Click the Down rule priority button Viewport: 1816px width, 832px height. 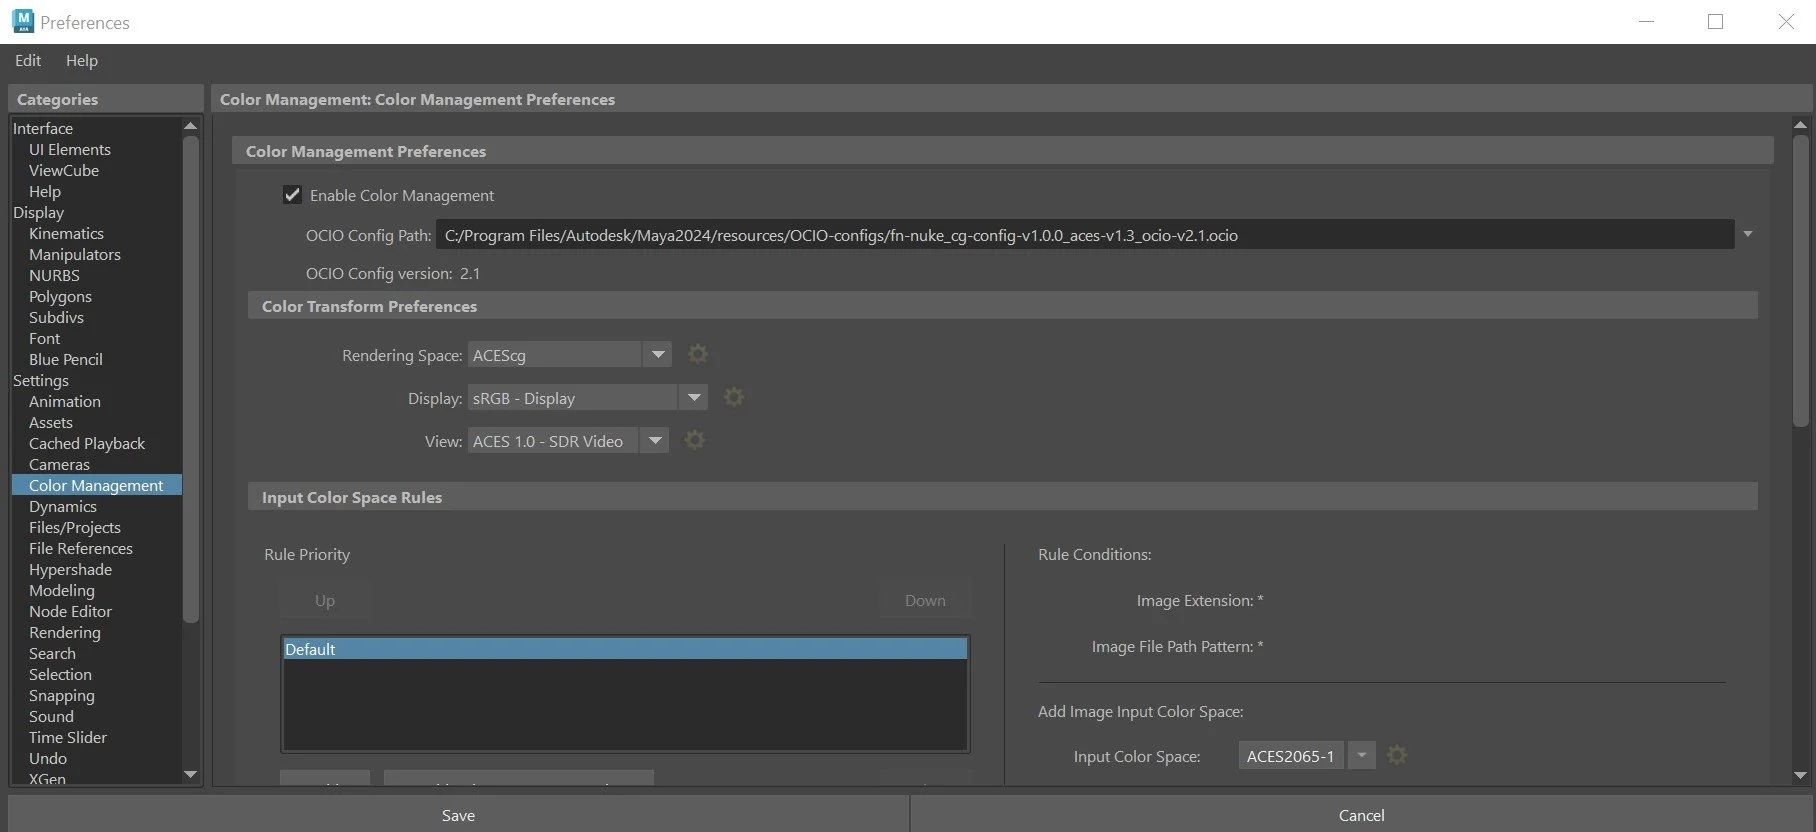pyautogui.click(x=925, y=600)
